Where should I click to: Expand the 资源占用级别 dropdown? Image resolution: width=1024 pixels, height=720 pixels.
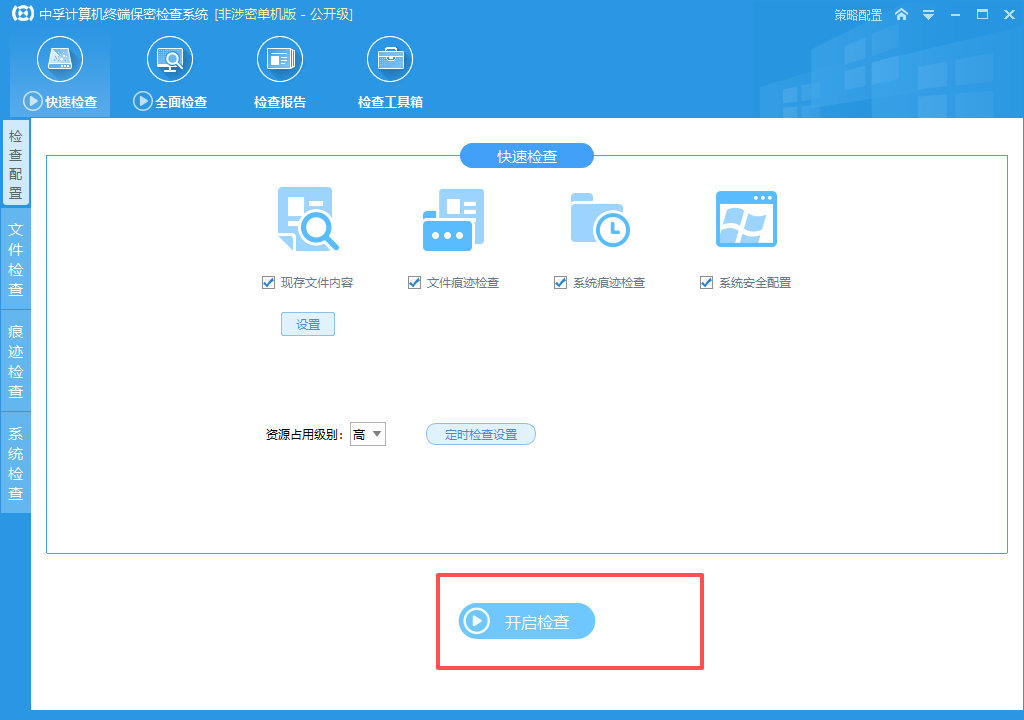(368, 434)
